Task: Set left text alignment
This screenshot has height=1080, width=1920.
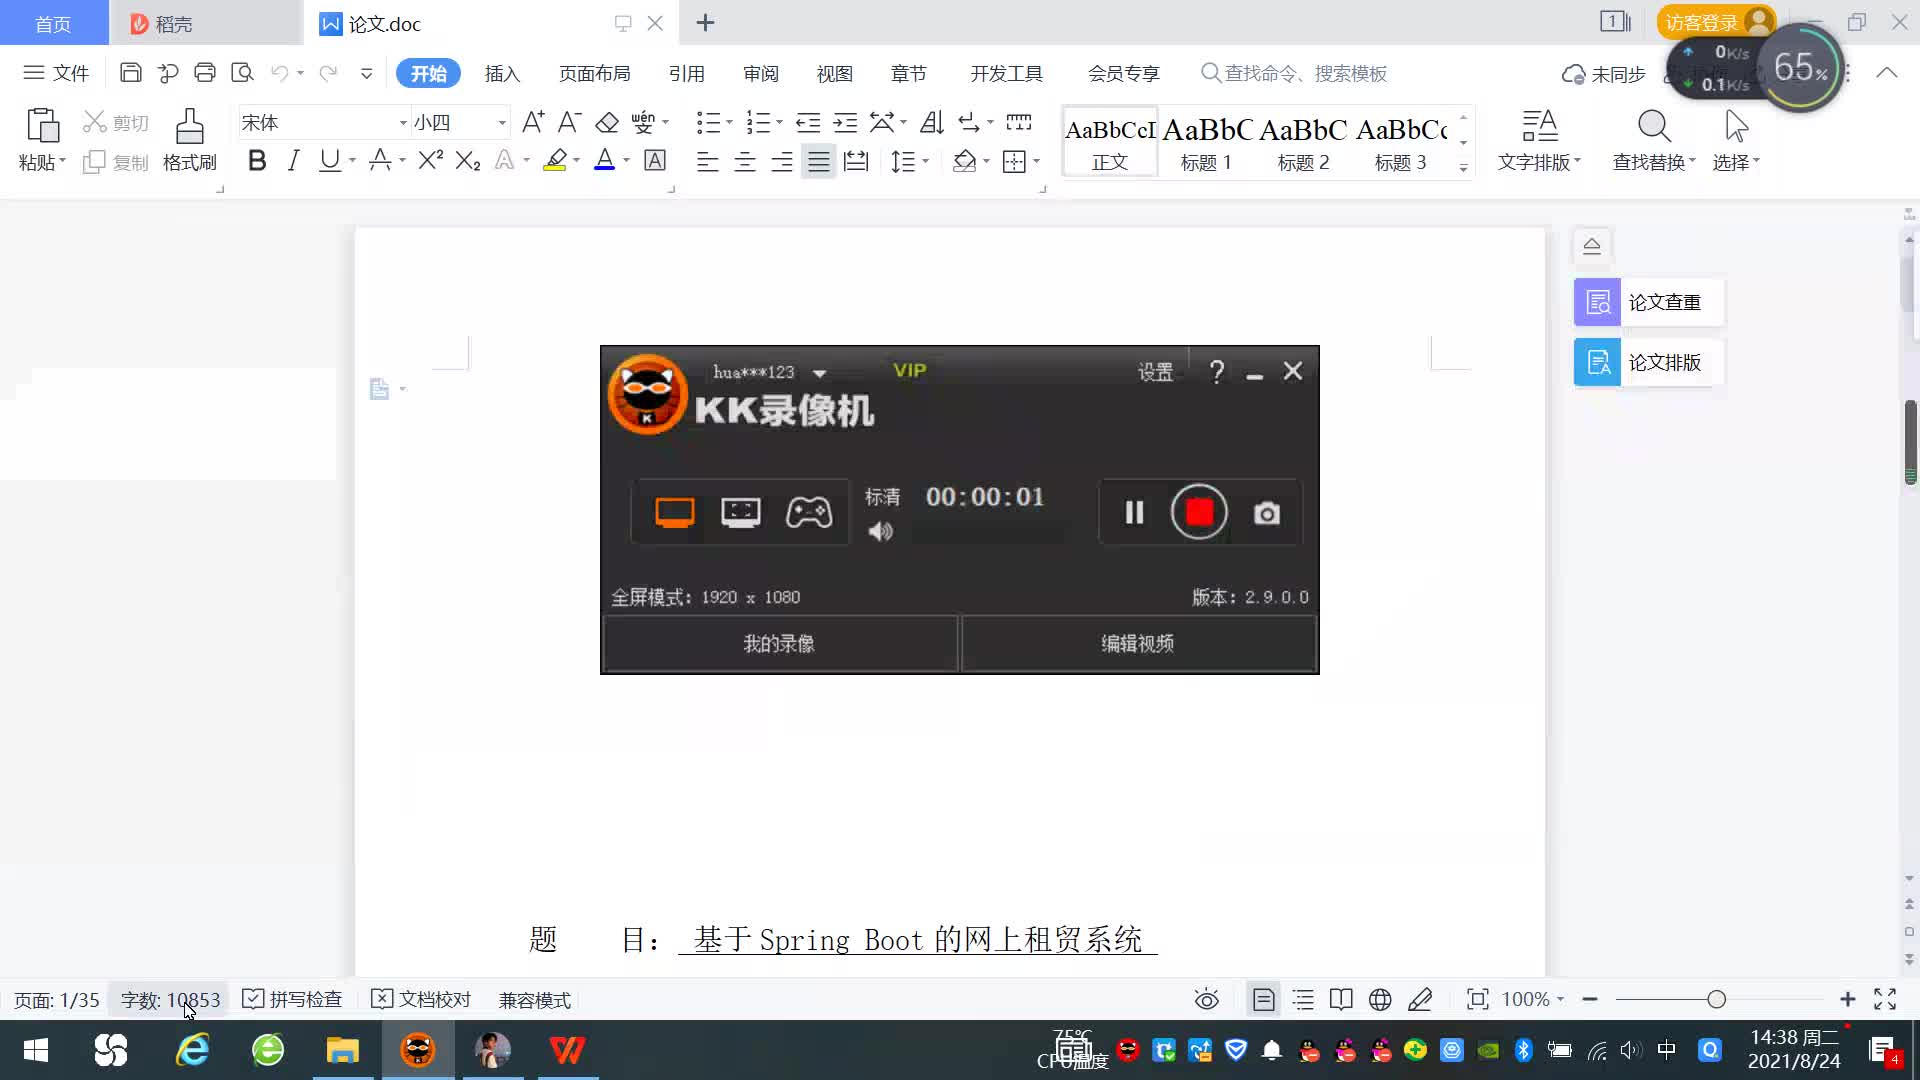Action: click(707, 161)
